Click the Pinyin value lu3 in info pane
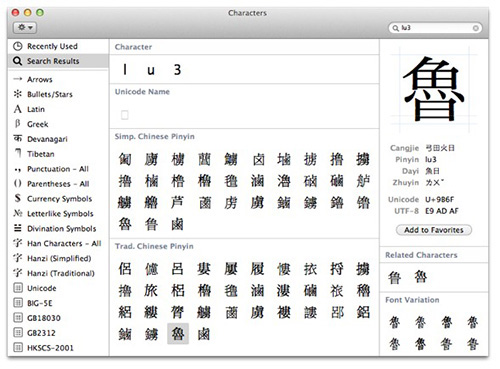Screen dimensions: 500x369 (431, 160)
